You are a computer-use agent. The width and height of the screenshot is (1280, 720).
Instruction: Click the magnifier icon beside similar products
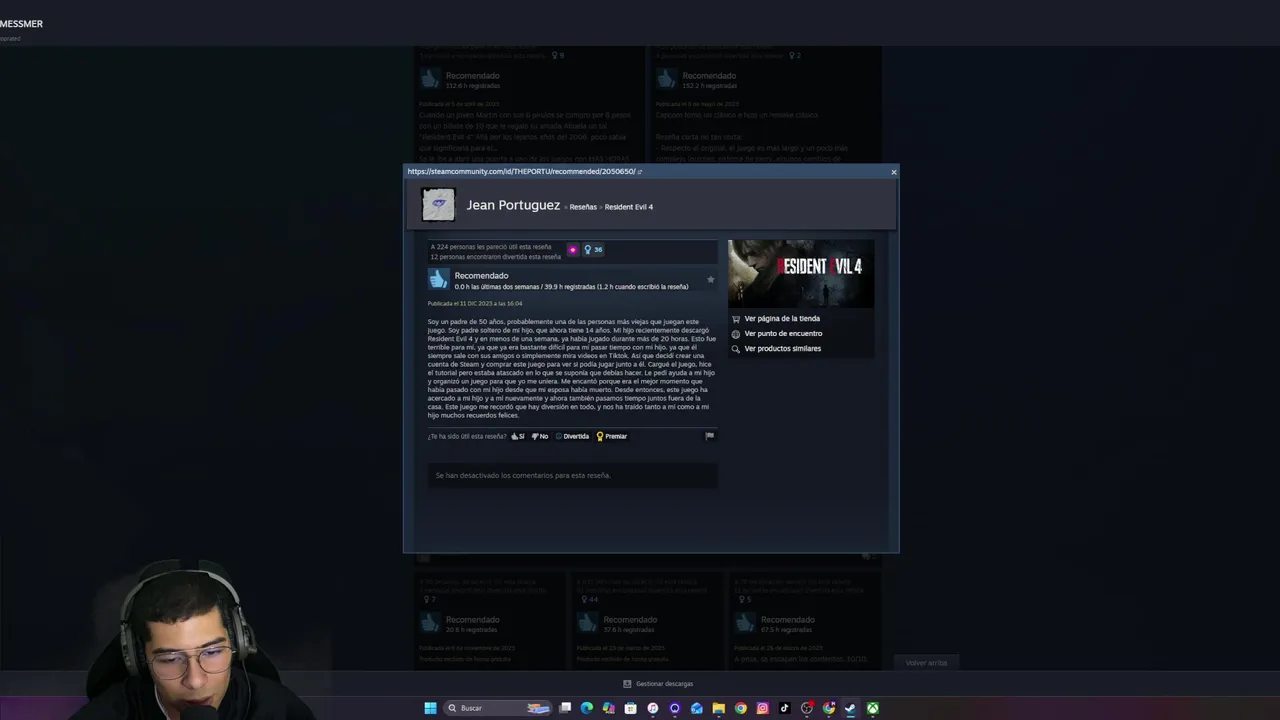click(x=736, y=349)
